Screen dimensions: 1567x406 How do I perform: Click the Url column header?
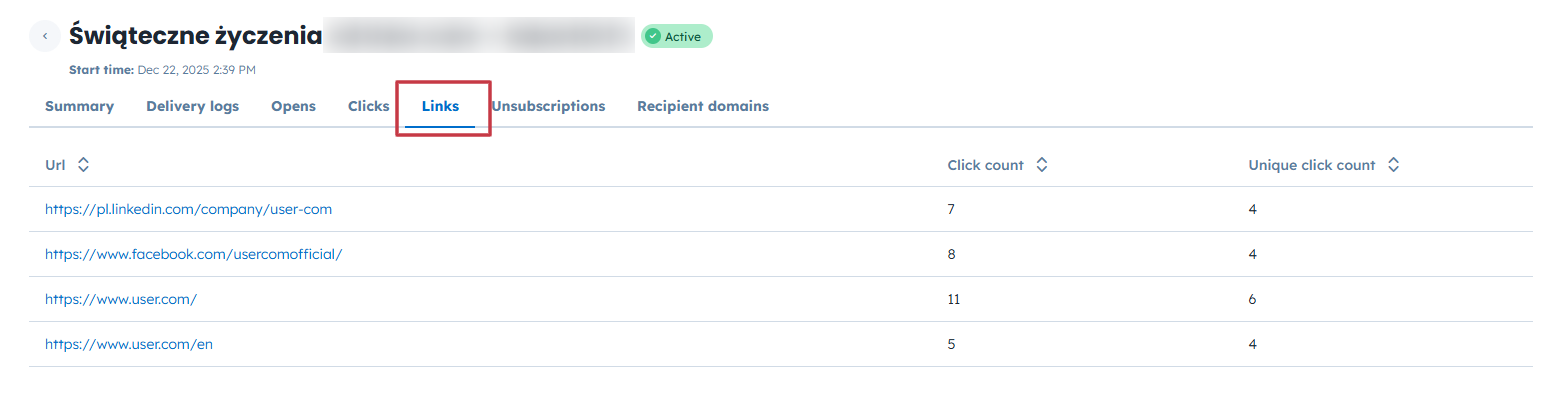click(x=55, y=165)
